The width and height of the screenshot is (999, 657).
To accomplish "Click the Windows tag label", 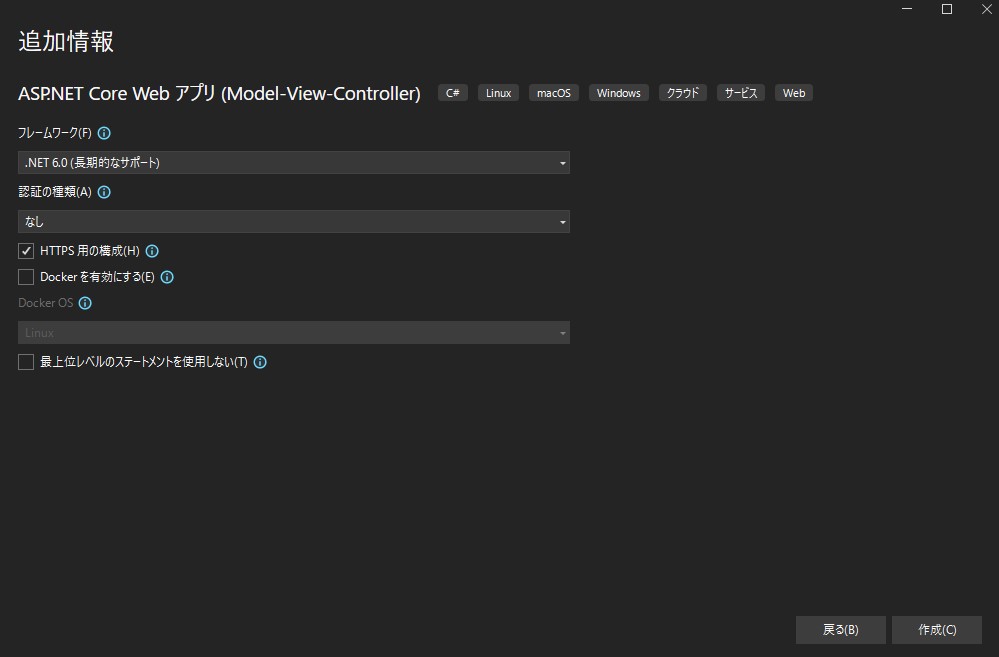I will [618, 93].
